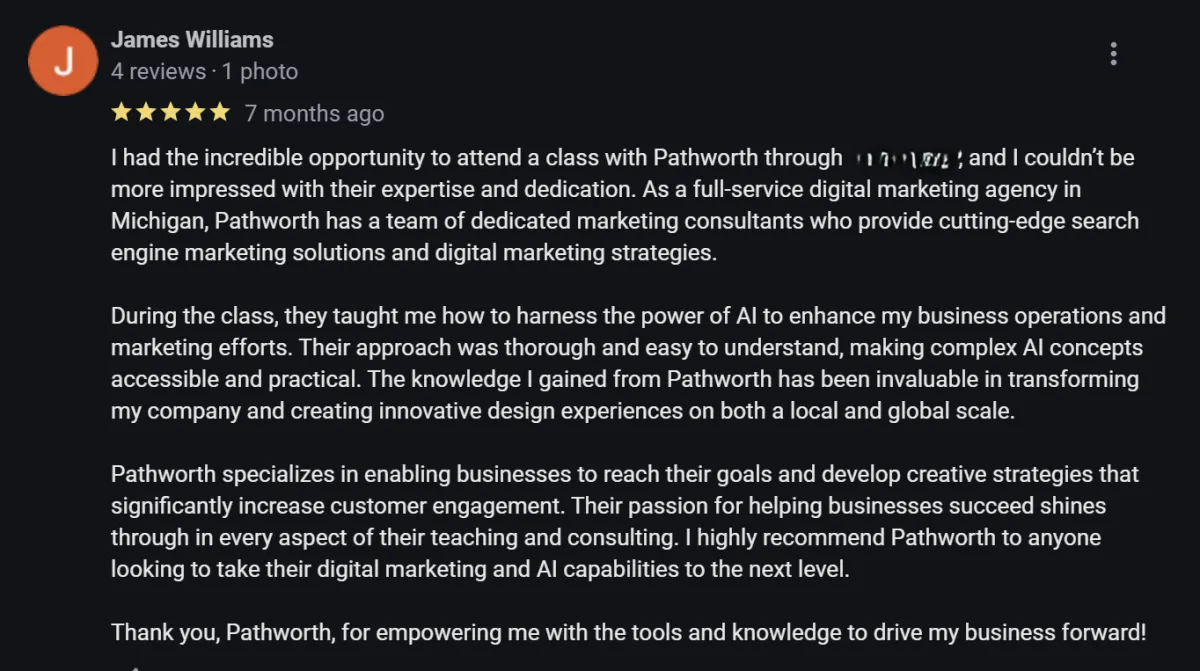Click the fourth star of the rating
The height and width of the screenshot is (671, 1200).
[x=194, y=112]
